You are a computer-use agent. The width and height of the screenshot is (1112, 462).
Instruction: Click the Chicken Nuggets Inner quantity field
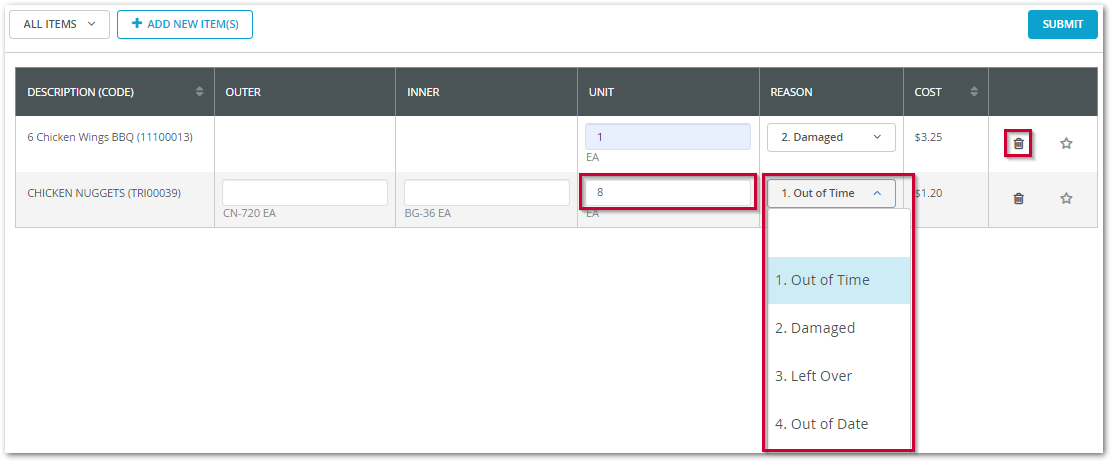point(486,192)
